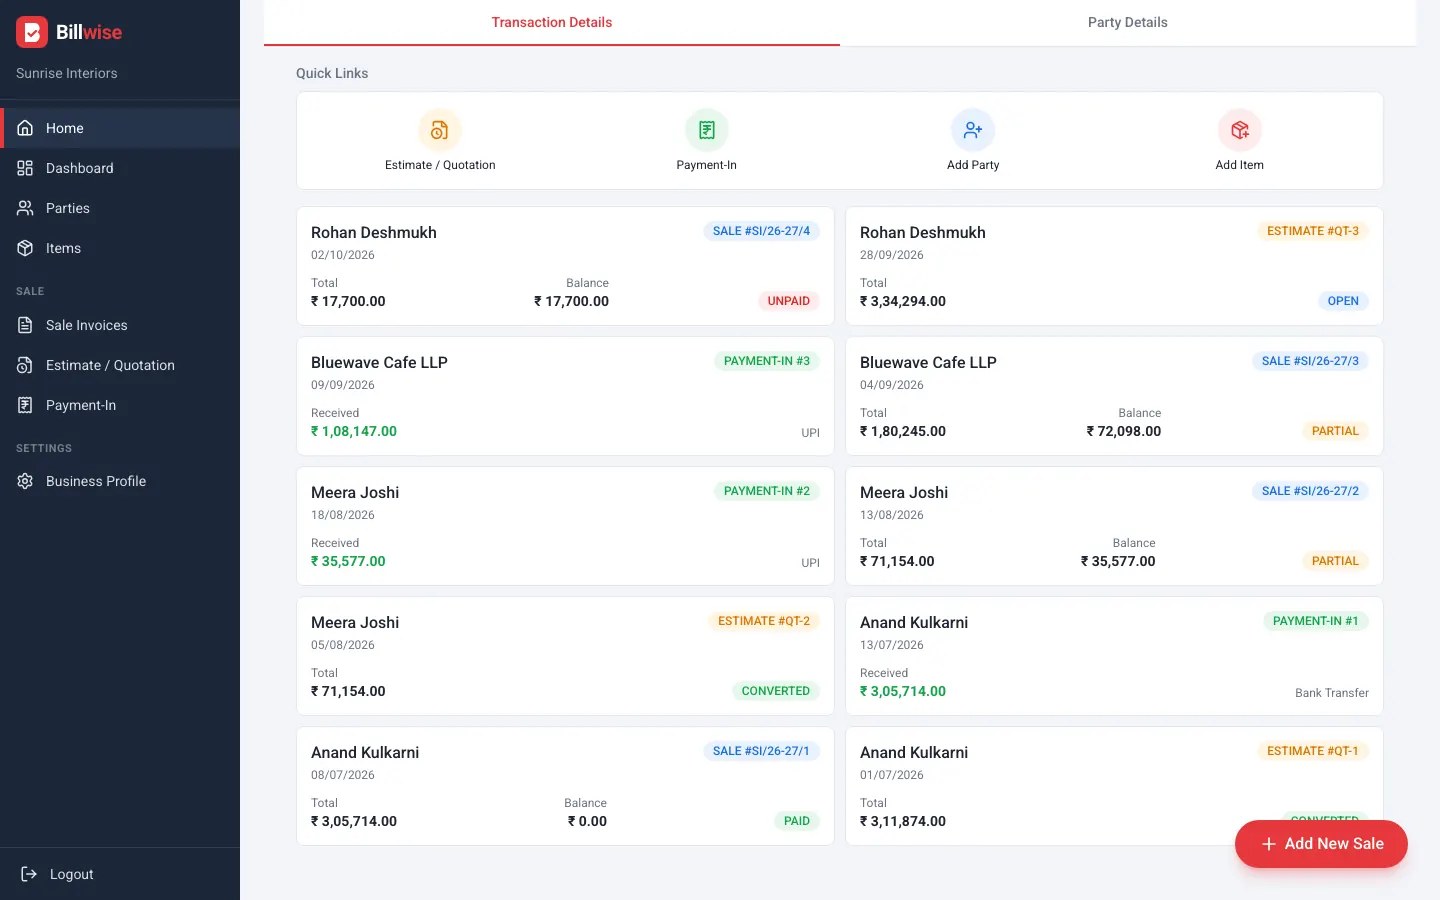
Task: Open Business Profile settings
Action: (120, 481)
